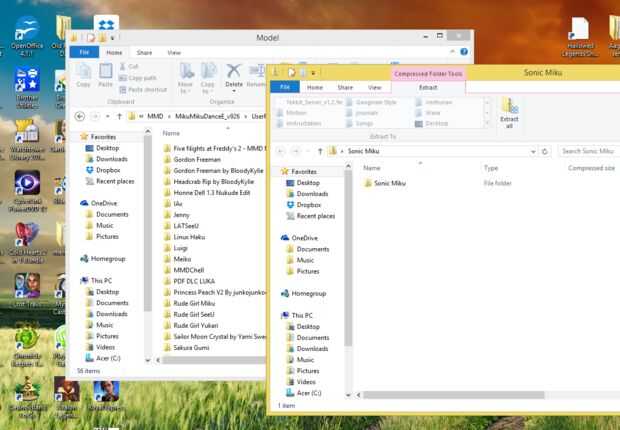Select Jenny folder
The width and height of the screenshot is (620, 430).
(177, 215)
